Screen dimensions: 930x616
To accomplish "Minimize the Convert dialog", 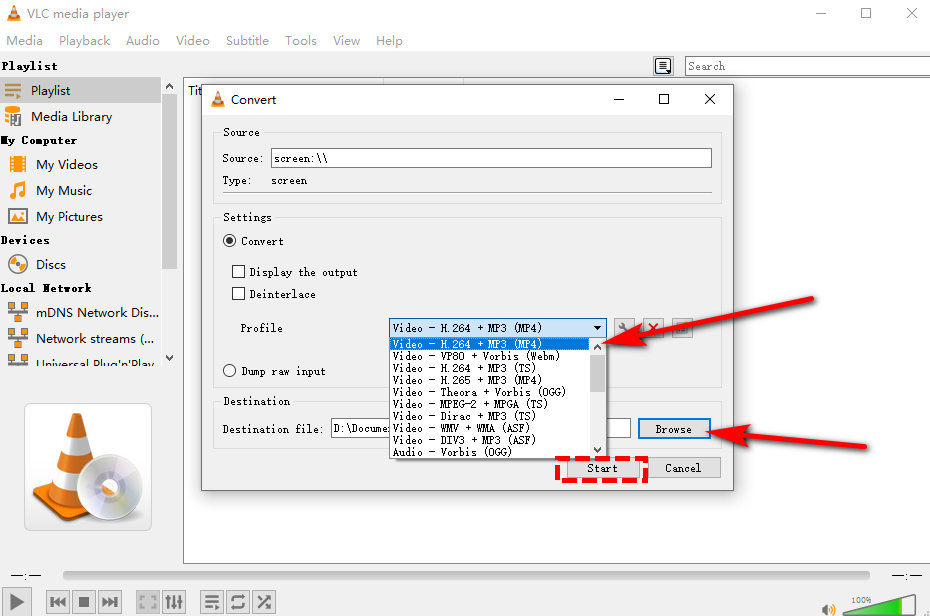I will point(619,99).
